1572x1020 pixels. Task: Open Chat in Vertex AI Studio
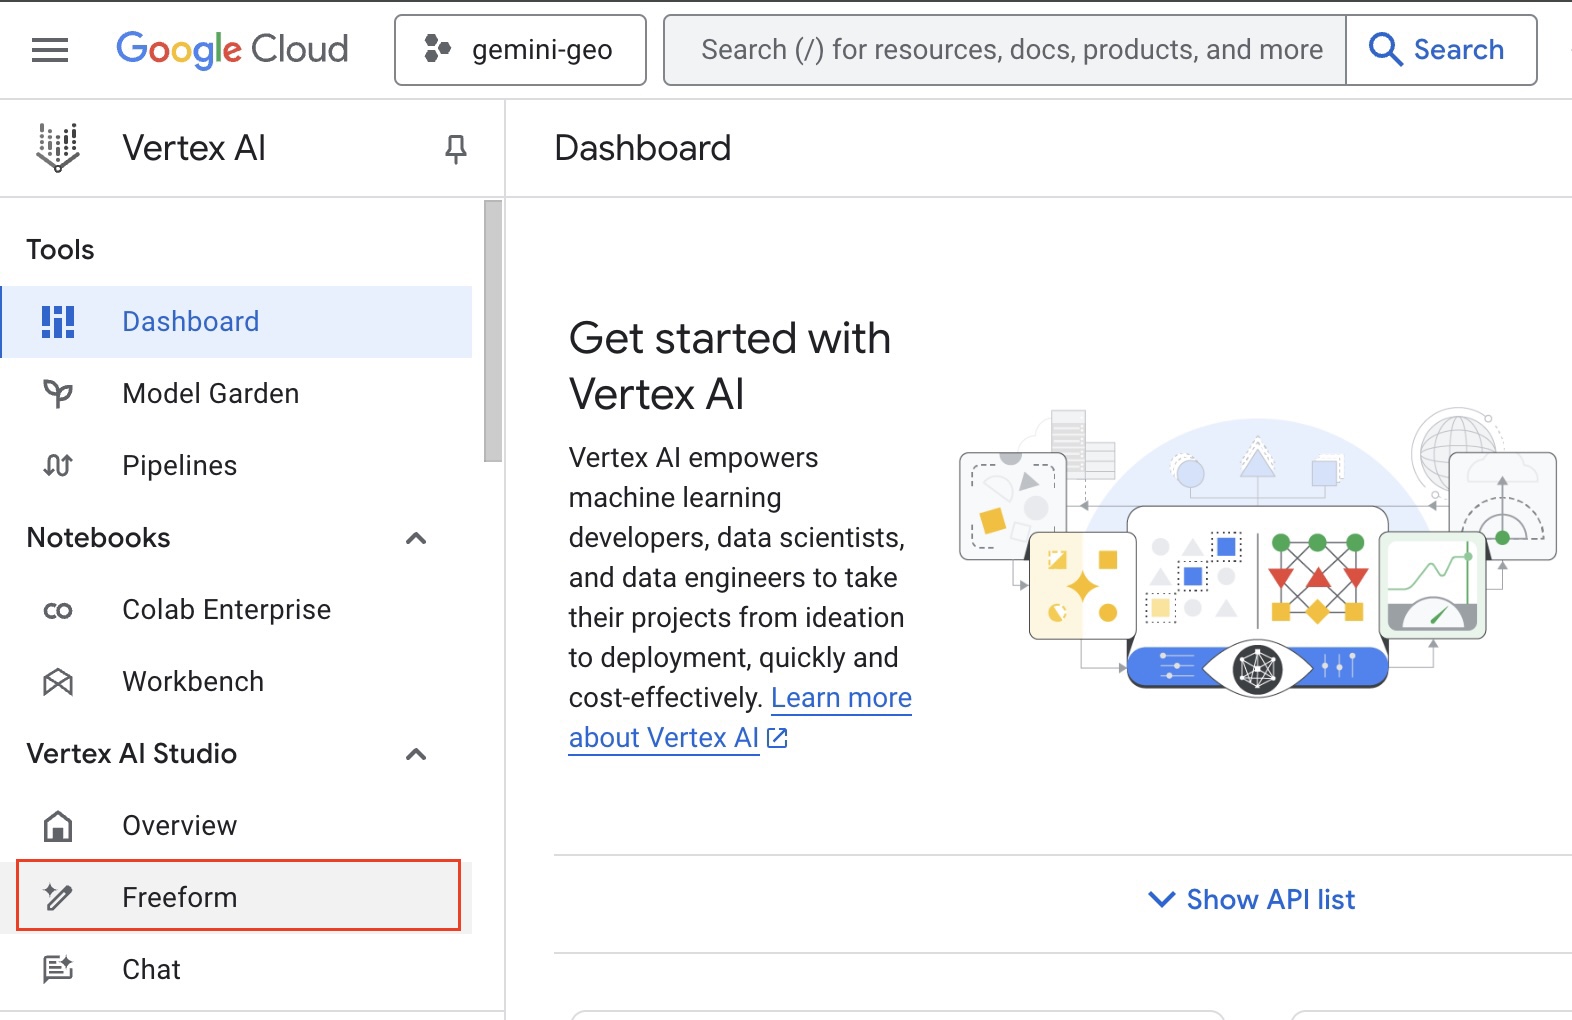pos(237,970)
